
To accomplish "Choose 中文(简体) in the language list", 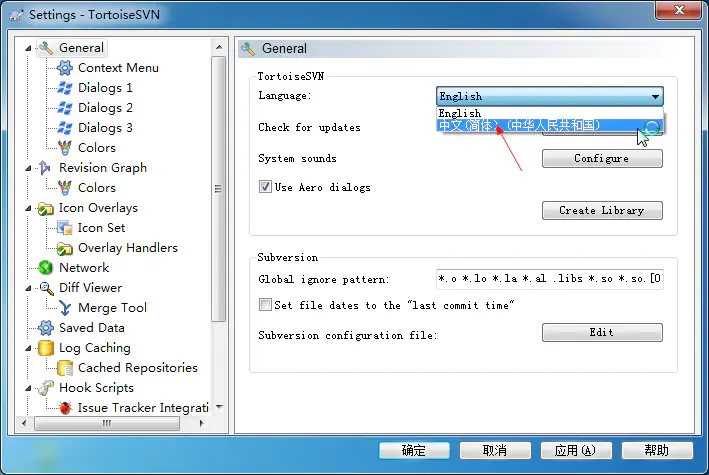I will (x=549, y=125).
